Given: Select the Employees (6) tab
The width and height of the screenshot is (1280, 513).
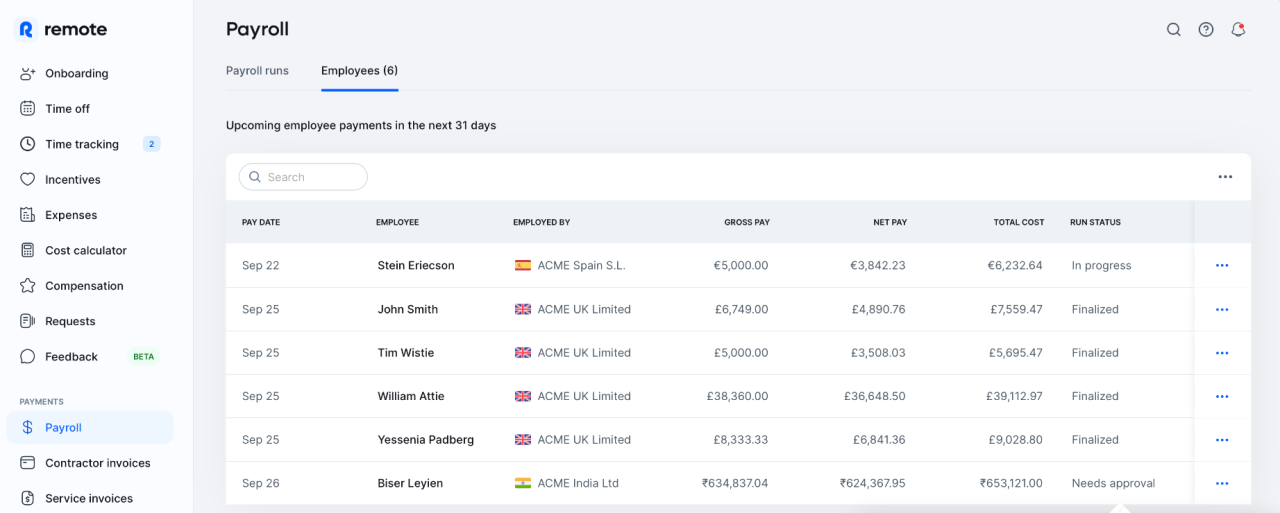Looking at the screenshot, I should 359,71.
